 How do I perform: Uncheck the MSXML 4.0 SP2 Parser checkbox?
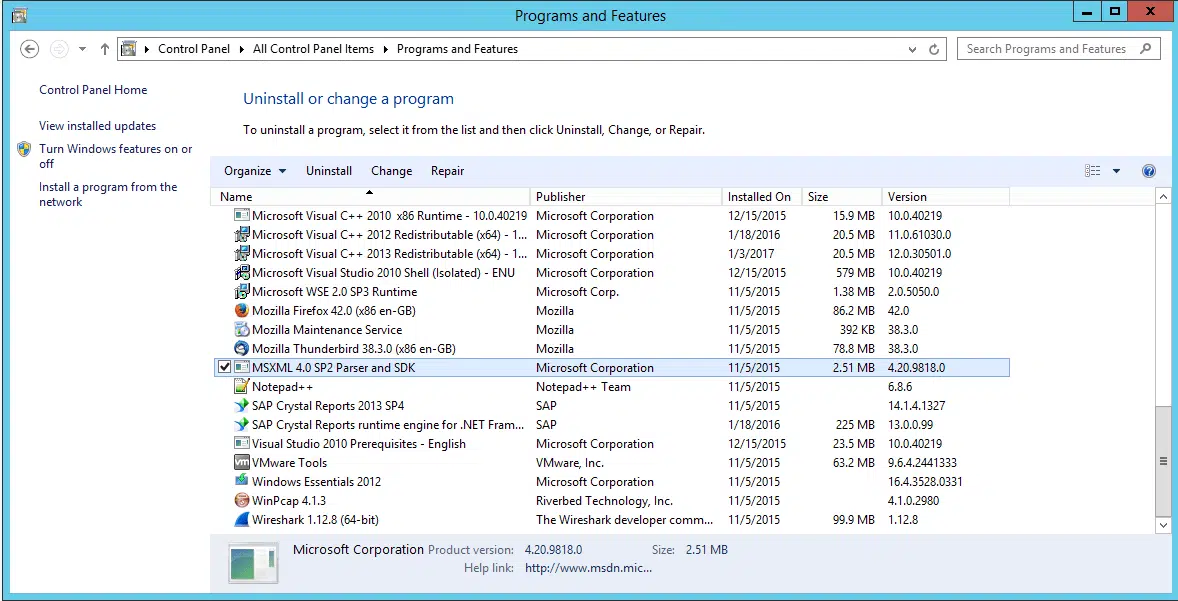(224, 367)
